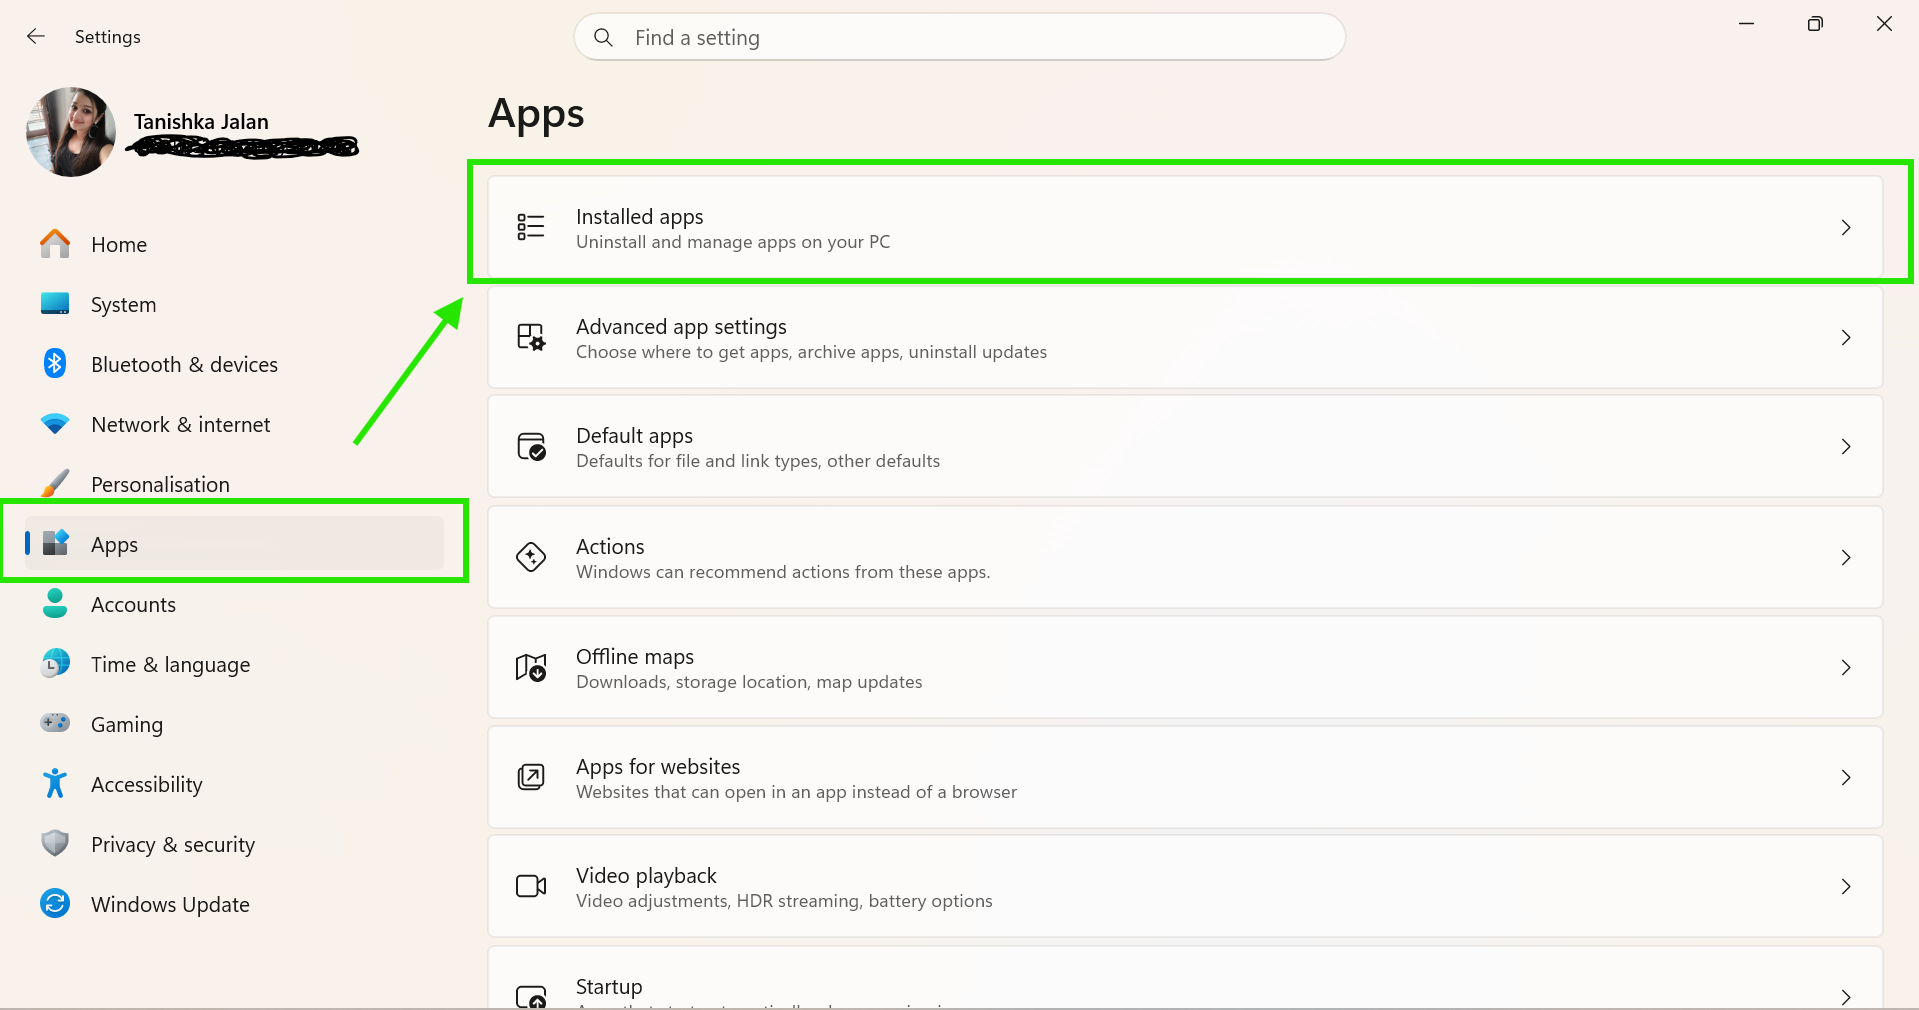Open Apps for websites page
The width and height of the screenshot is (1919, 1010).
(1185, 778)
